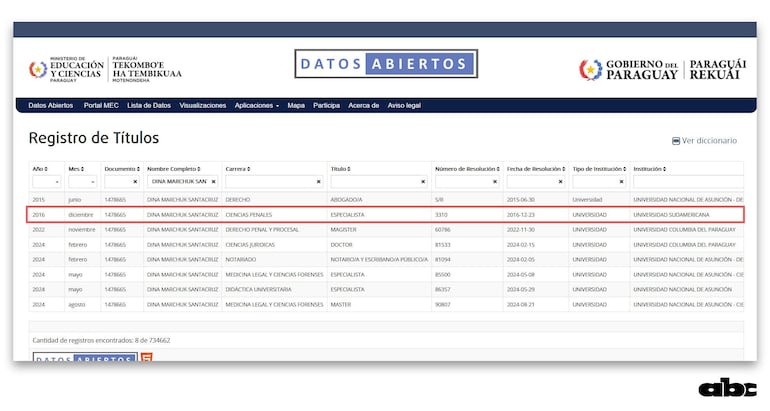770x411 pixels.
Task: Clear the Nombre Completo filter with its x
Action: tap(213, 182)
